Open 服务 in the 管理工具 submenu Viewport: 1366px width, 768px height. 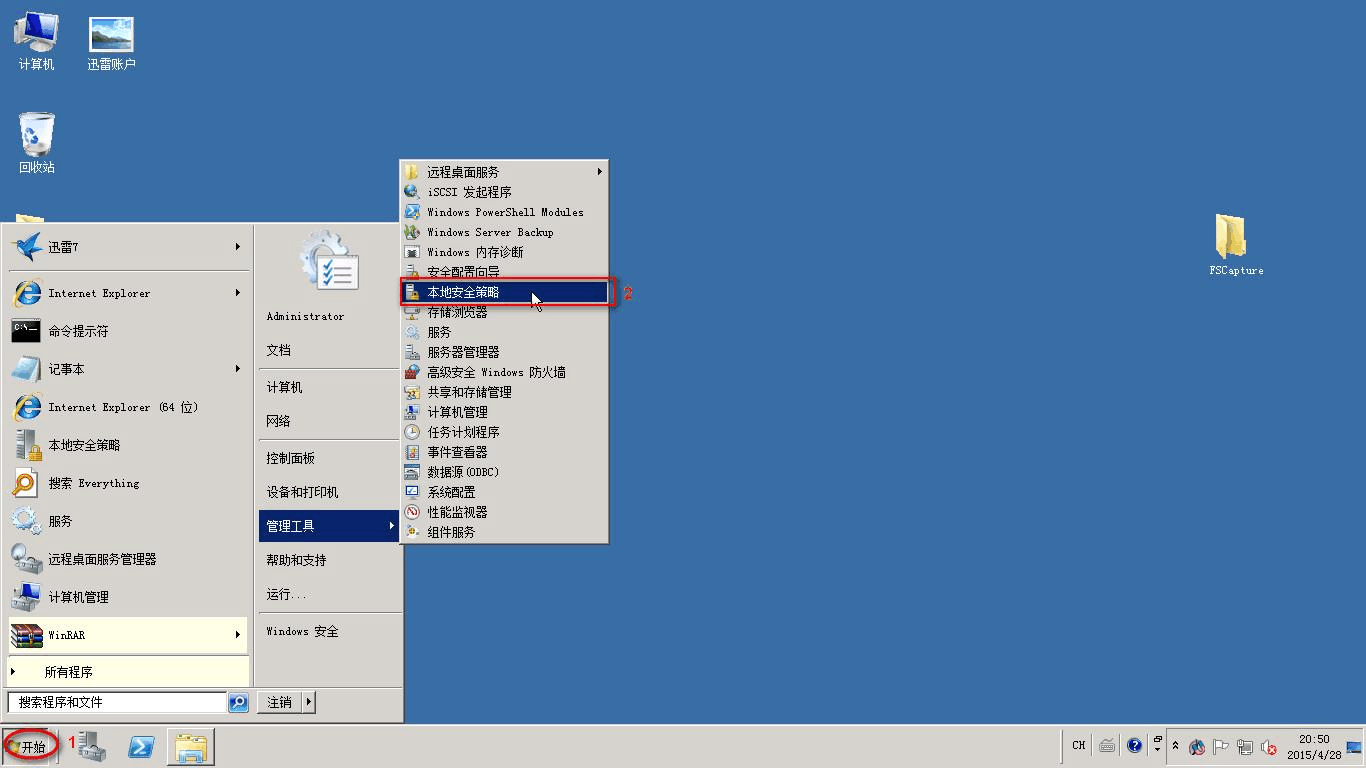tap(504, 332)
